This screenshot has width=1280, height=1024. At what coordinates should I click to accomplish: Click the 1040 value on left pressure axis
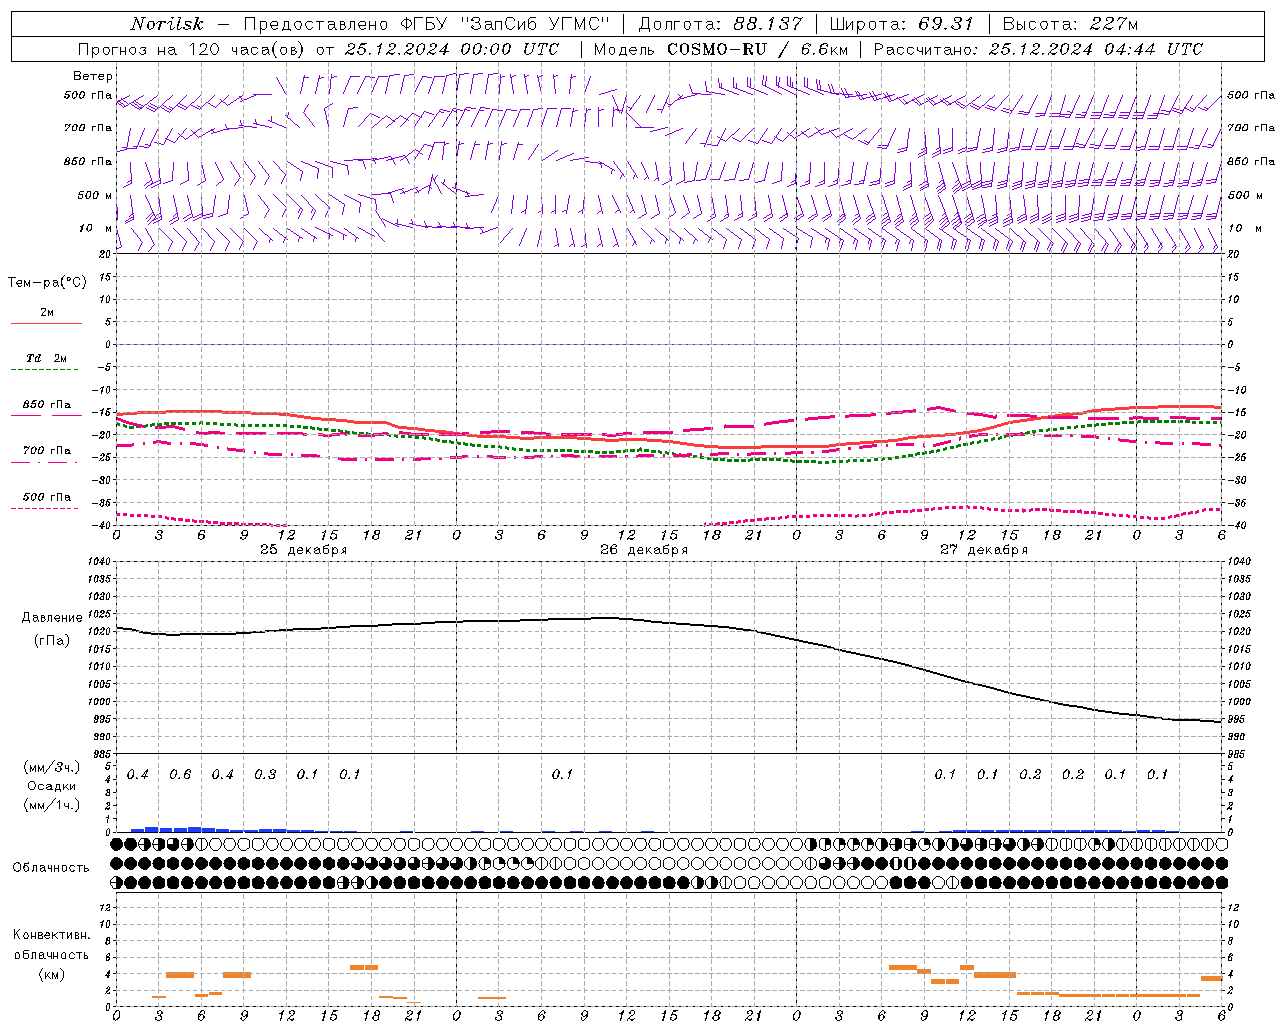[x=99, y=562]
